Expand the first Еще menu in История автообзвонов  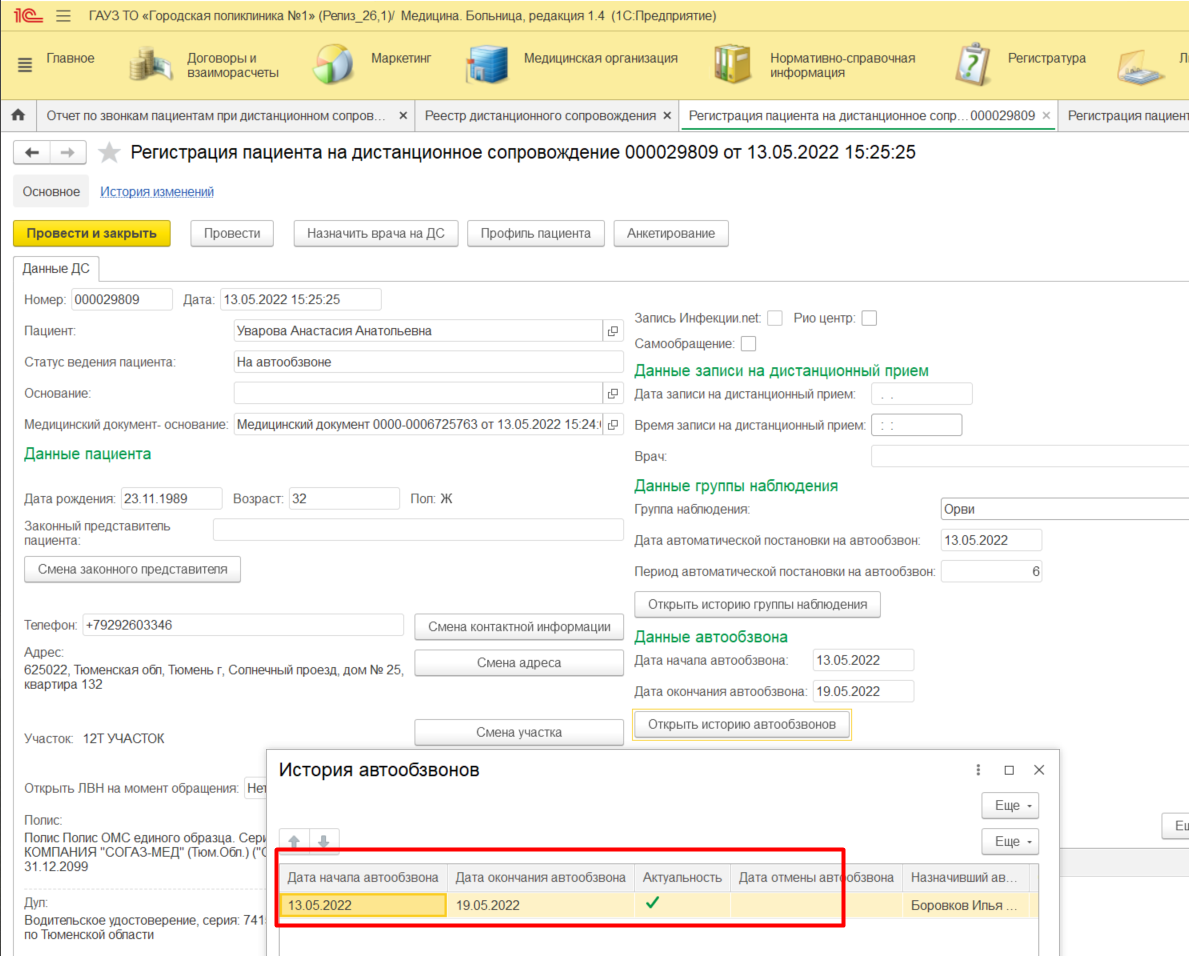coord(1010,805)
